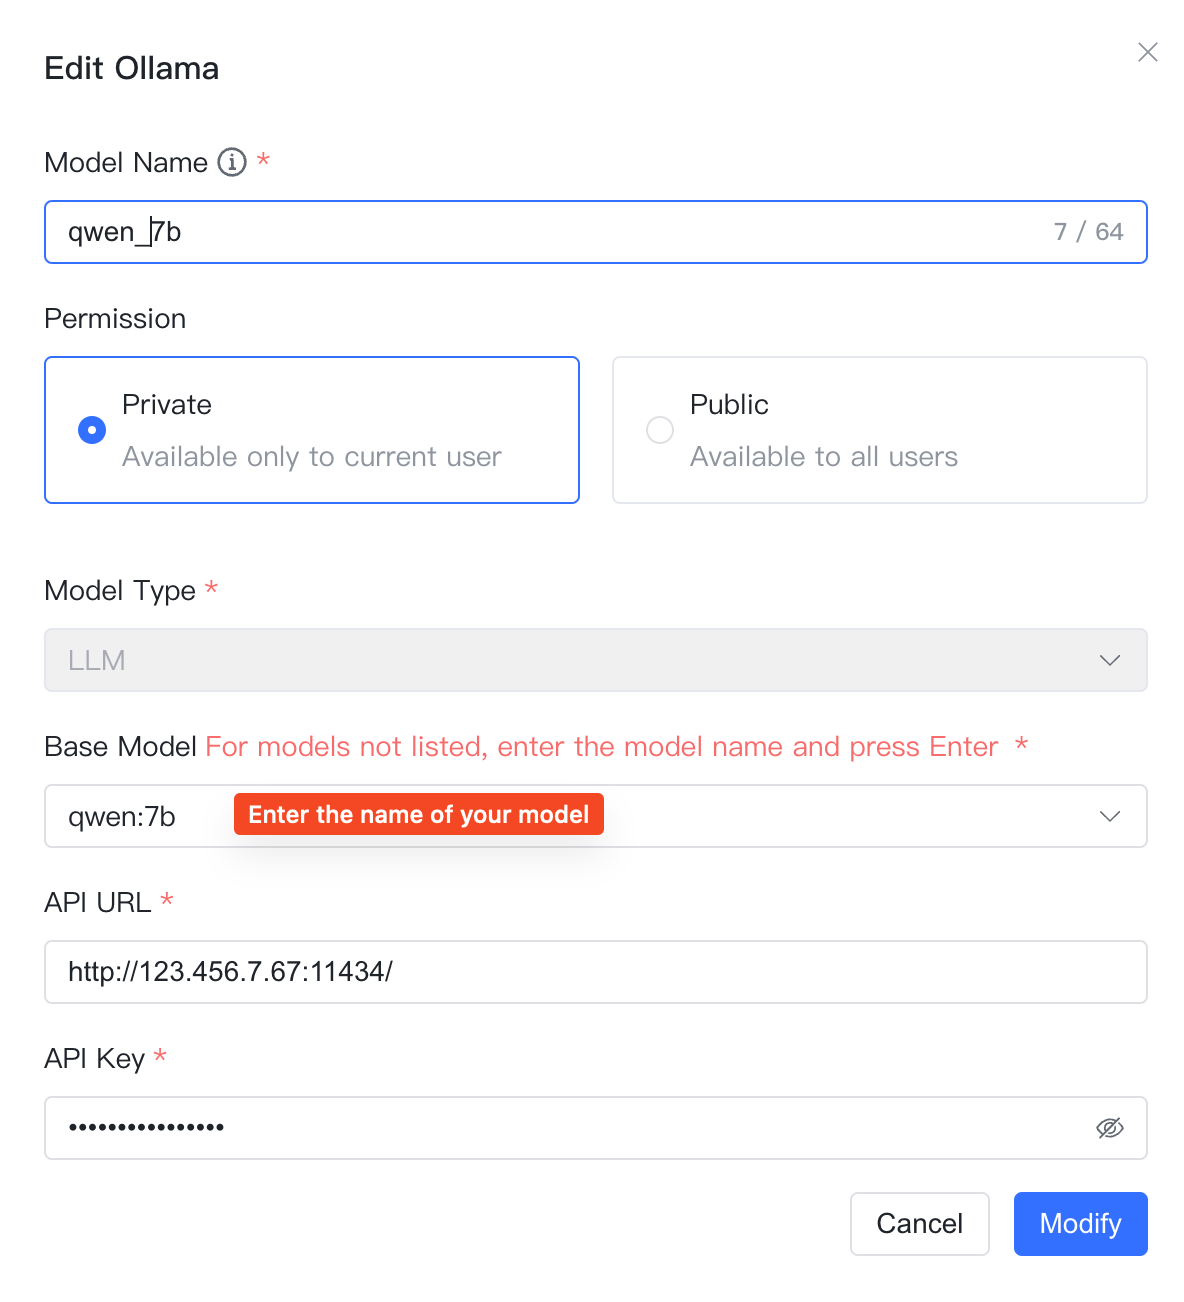The image size is (1184, 1302).
Task: Focus the Model Name field containing qwen_7b
Action: coord(596,232)
